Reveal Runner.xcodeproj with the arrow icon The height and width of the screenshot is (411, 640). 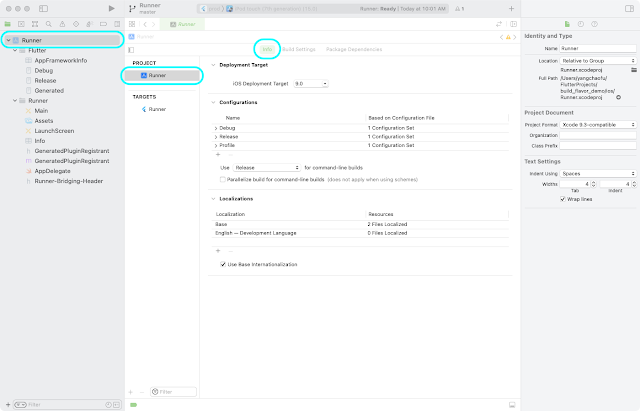pos(618,97)
